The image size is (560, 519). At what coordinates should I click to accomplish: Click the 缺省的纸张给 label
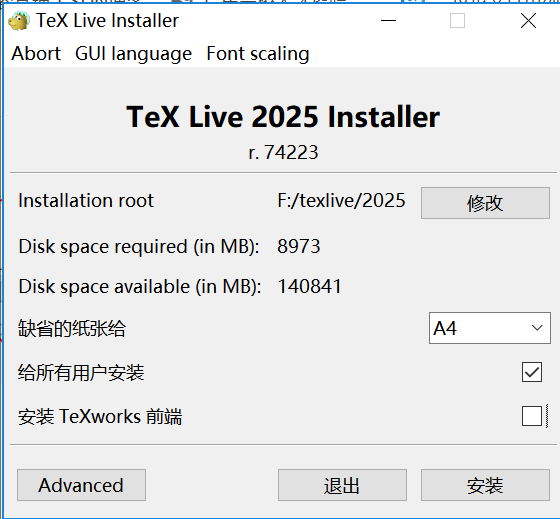72,328
